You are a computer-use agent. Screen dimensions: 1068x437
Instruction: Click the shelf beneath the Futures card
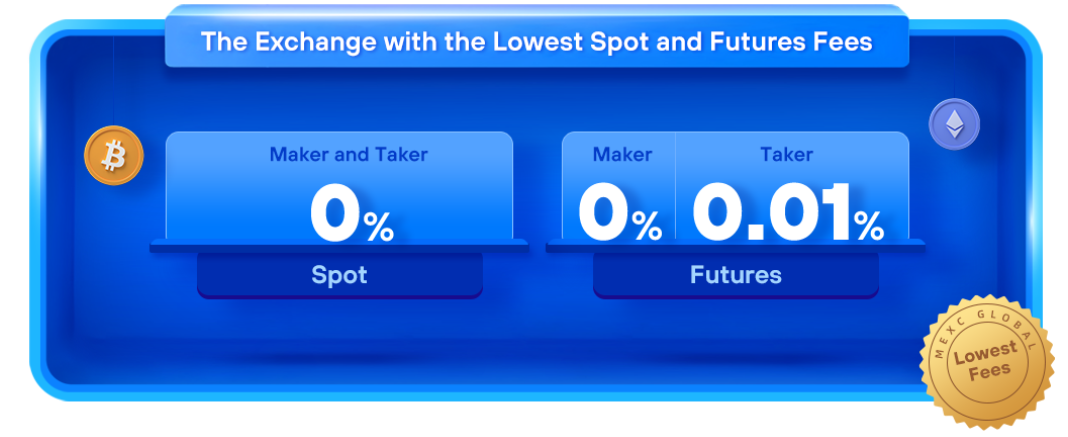click(736, 246)
